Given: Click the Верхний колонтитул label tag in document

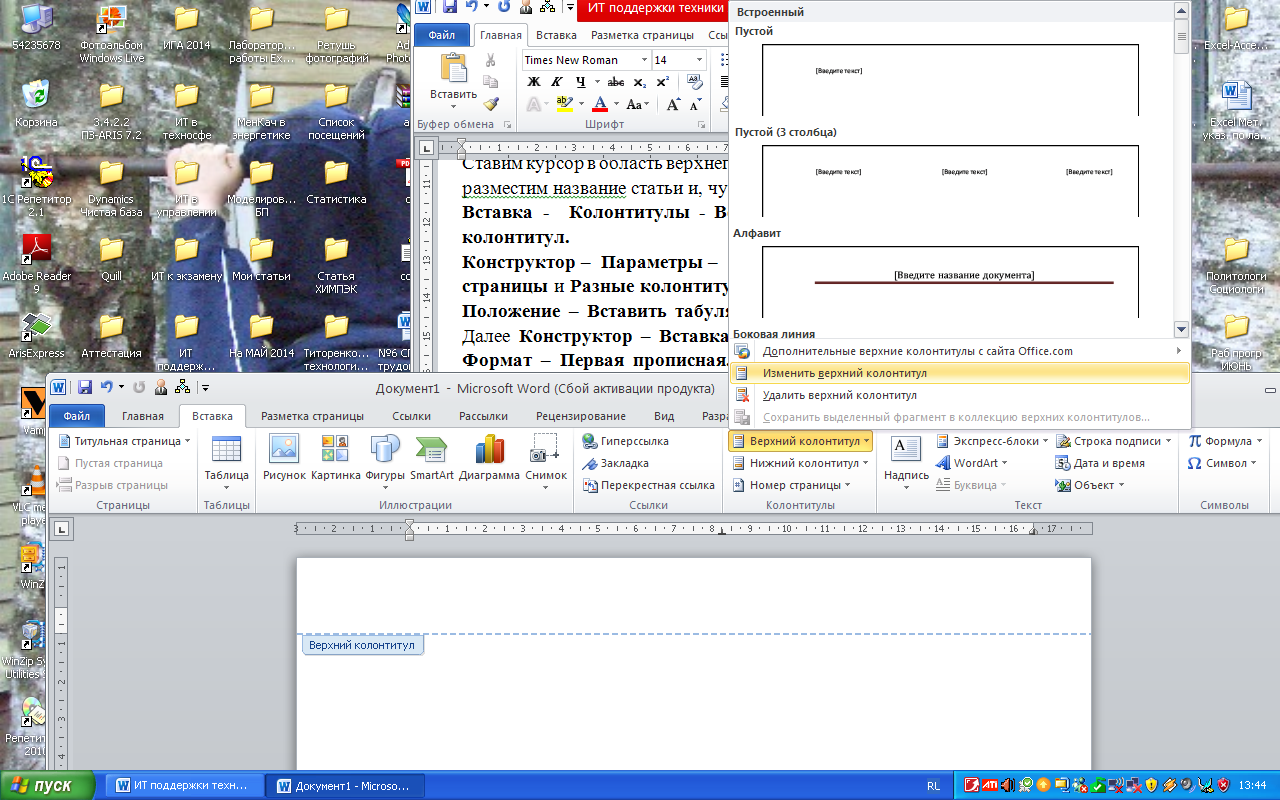Looking at the screenshot, I should point(362,646).
